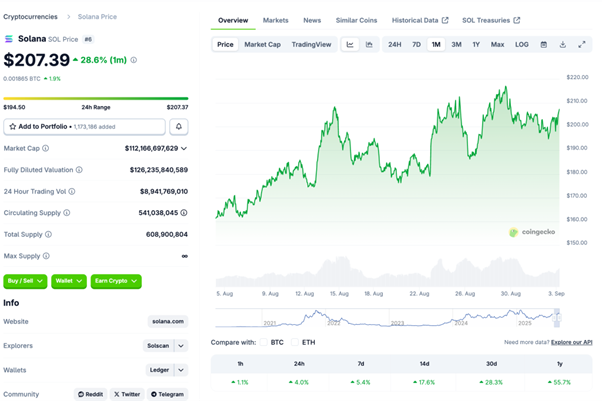
Task: Open the Overview tab
Action: 233,20
